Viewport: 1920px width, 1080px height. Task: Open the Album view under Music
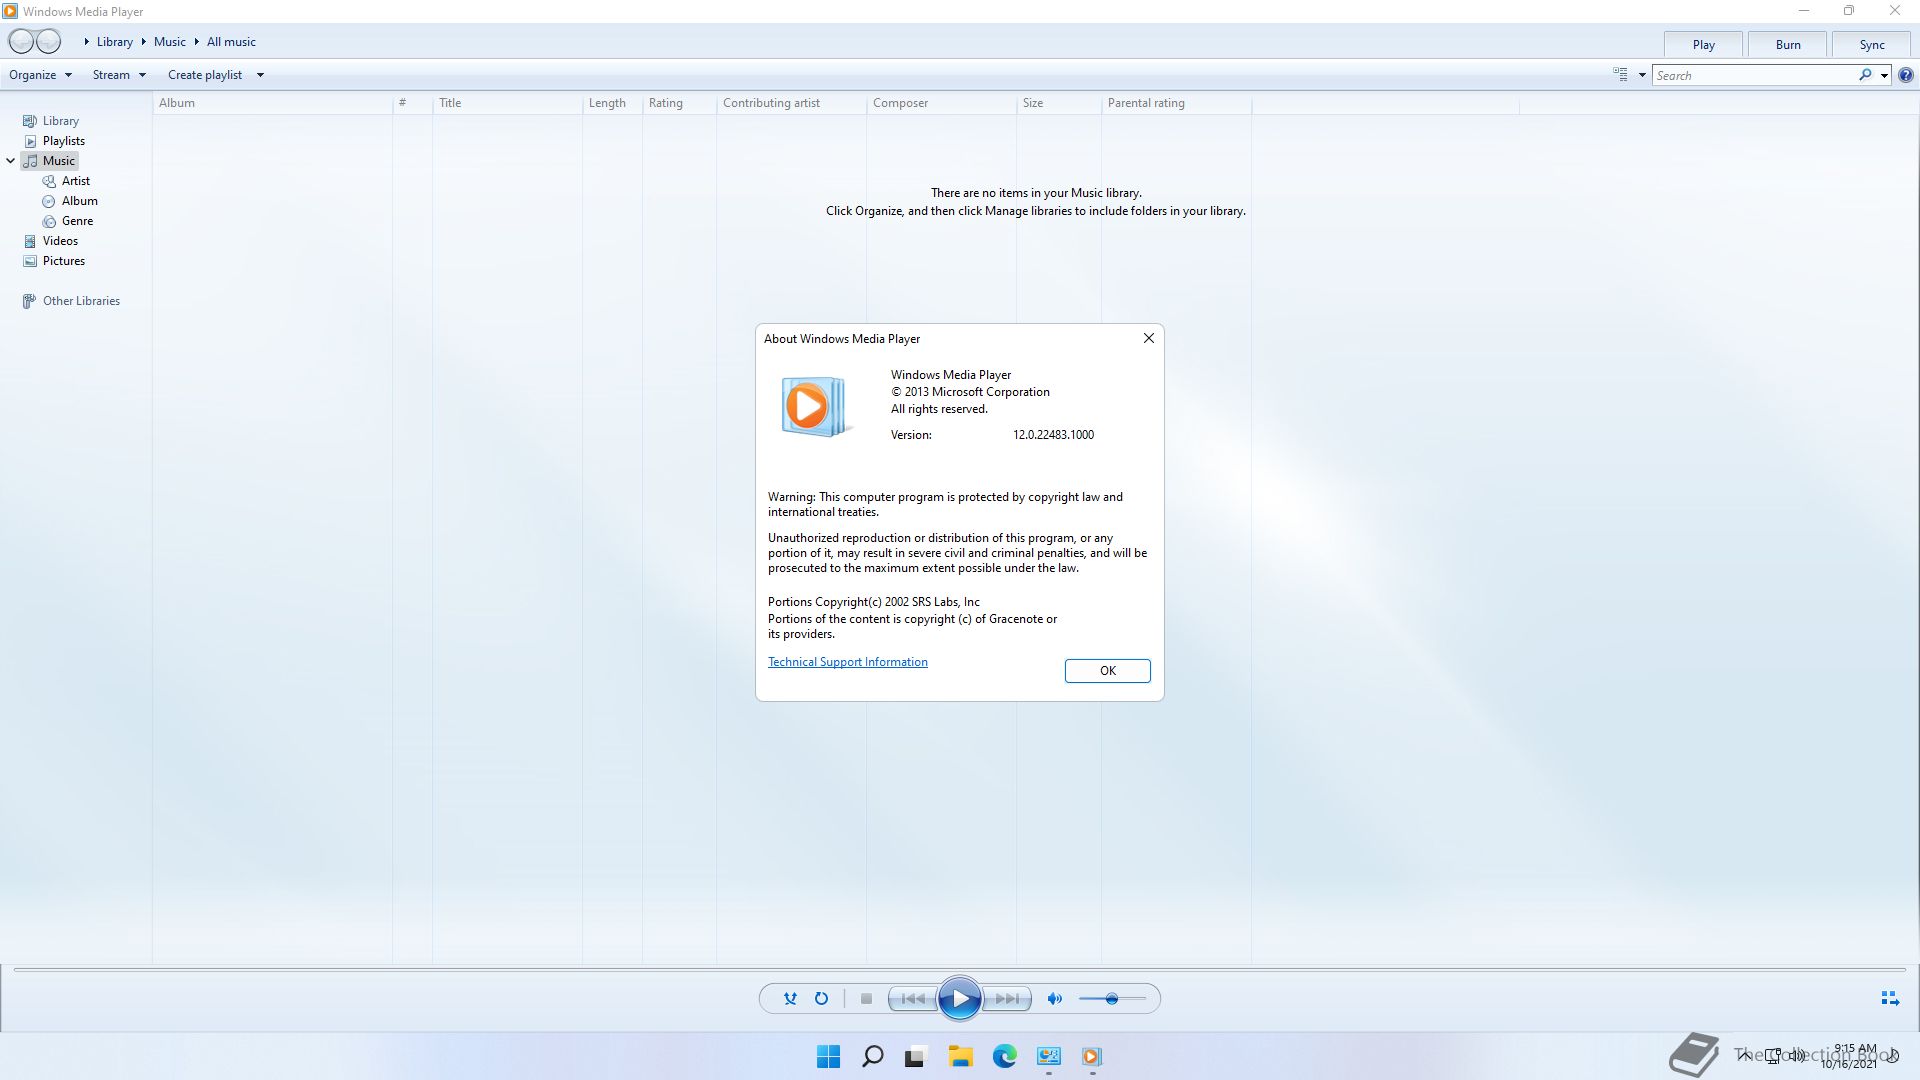tap(79, 201)
